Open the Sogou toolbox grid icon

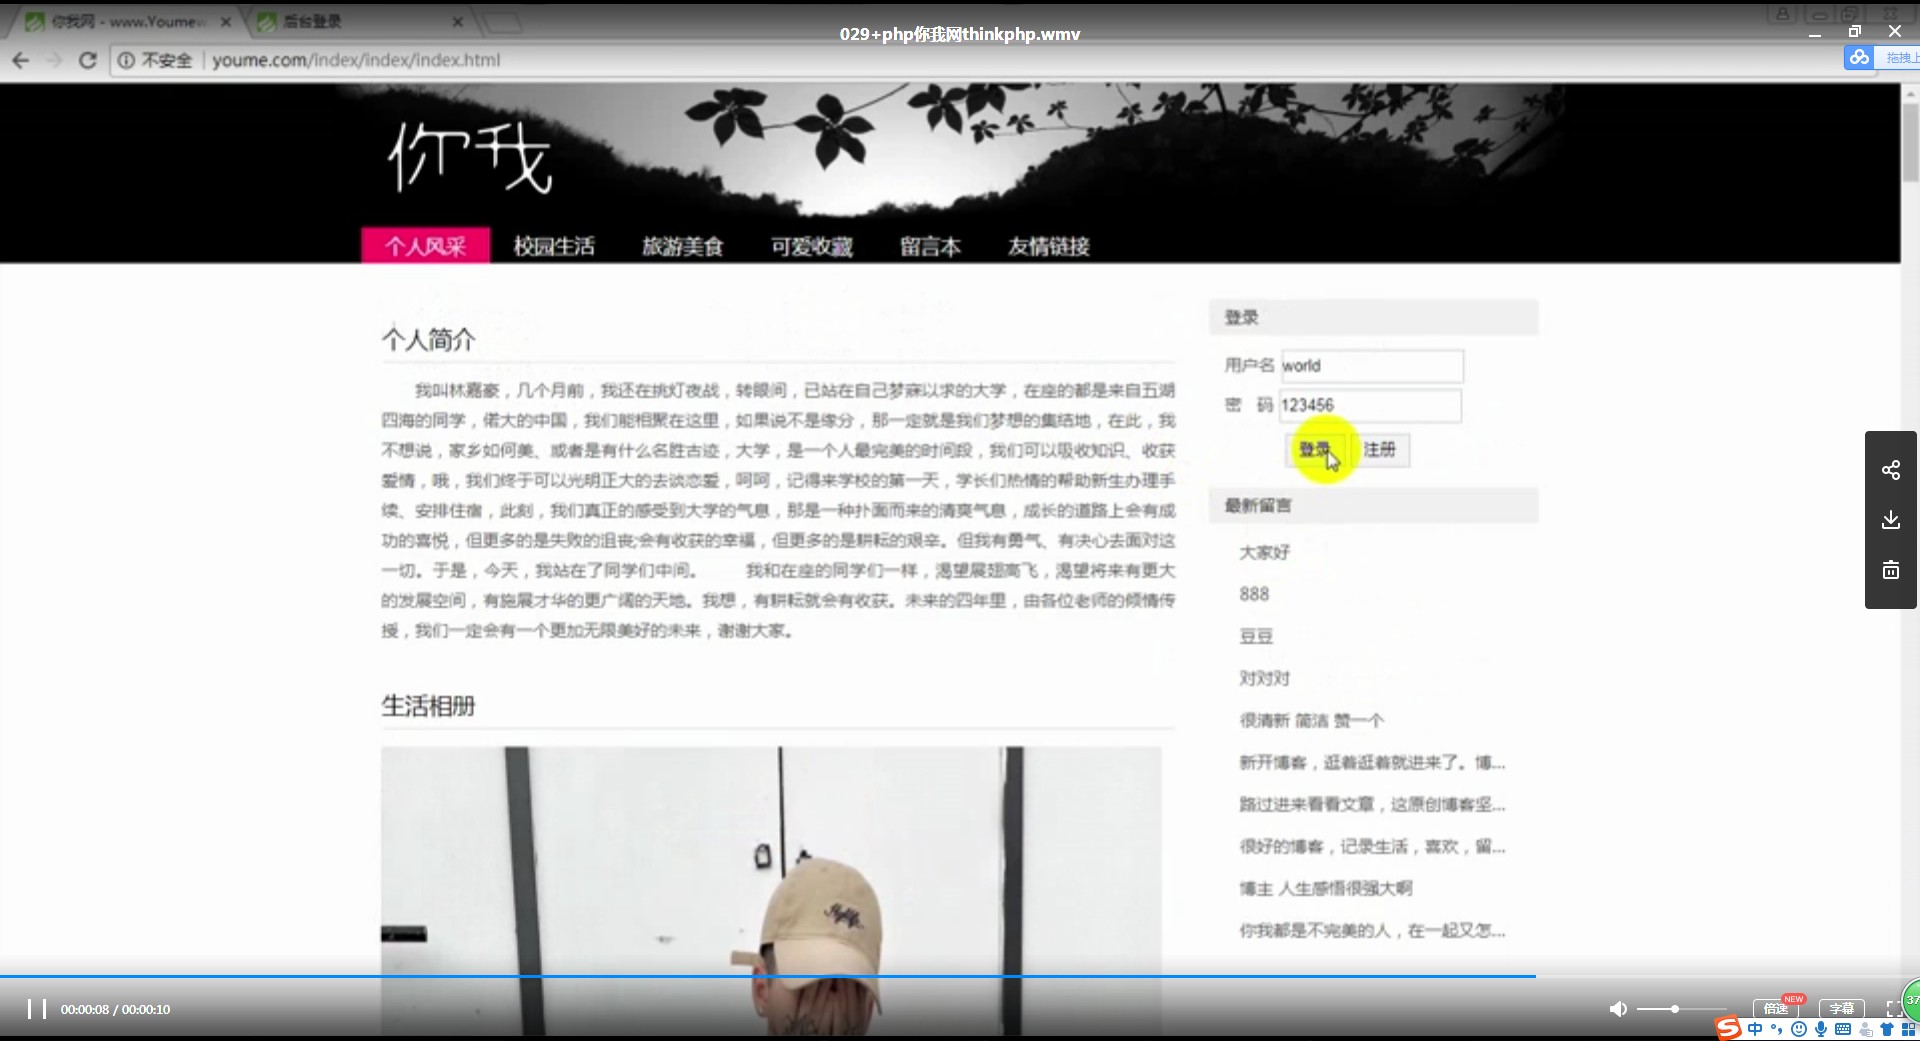pos(1908,1029)
